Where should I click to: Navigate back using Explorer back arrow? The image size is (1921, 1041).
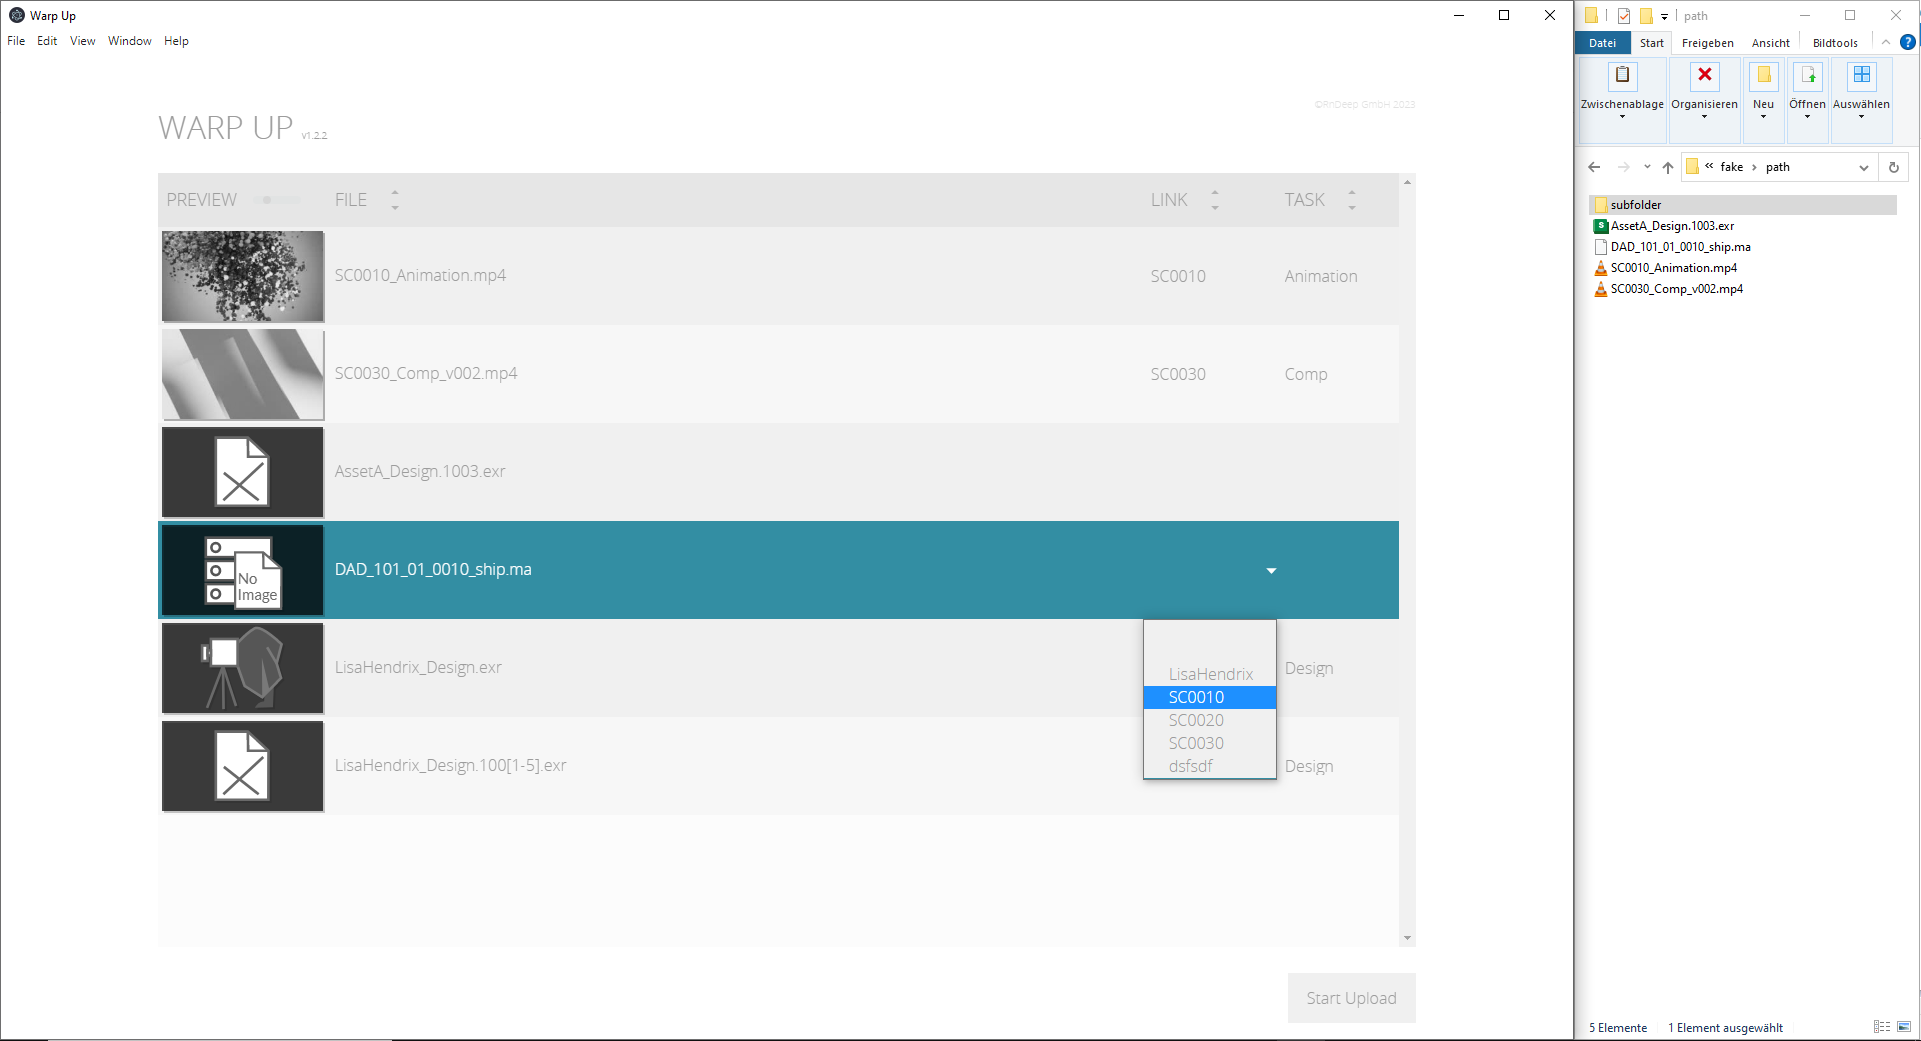point(1594,168)
